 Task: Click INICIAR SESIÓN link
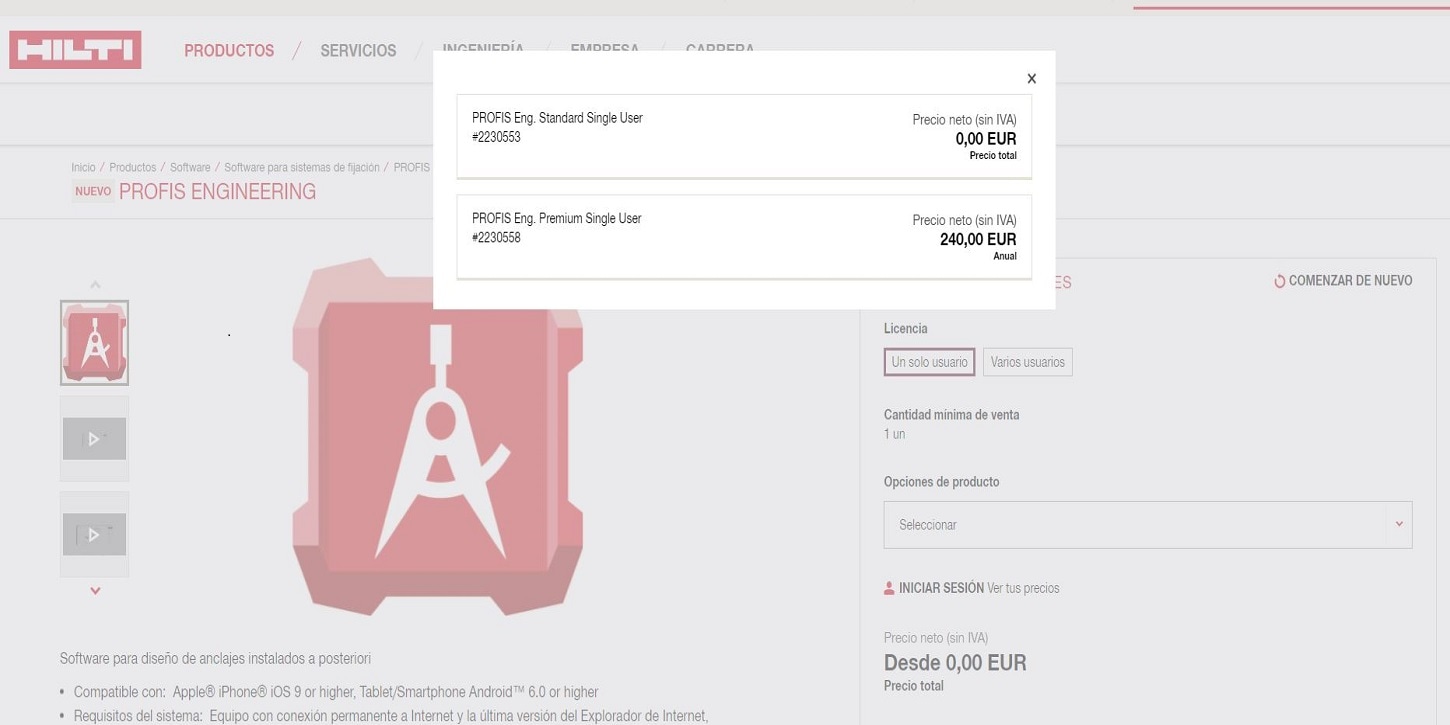pos(941,588)
